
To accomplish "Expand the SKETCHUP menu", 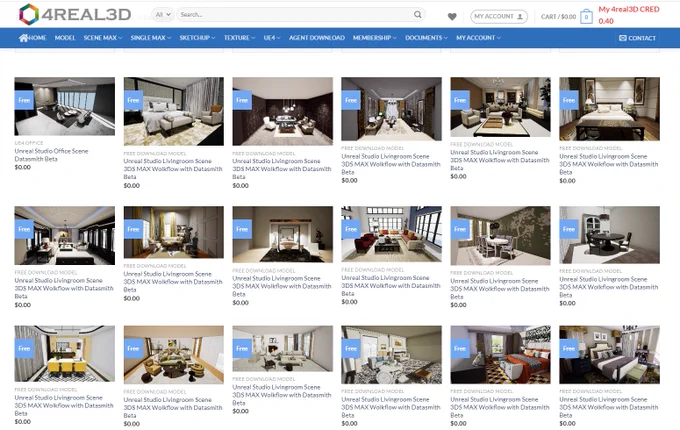I will [197, 38].
